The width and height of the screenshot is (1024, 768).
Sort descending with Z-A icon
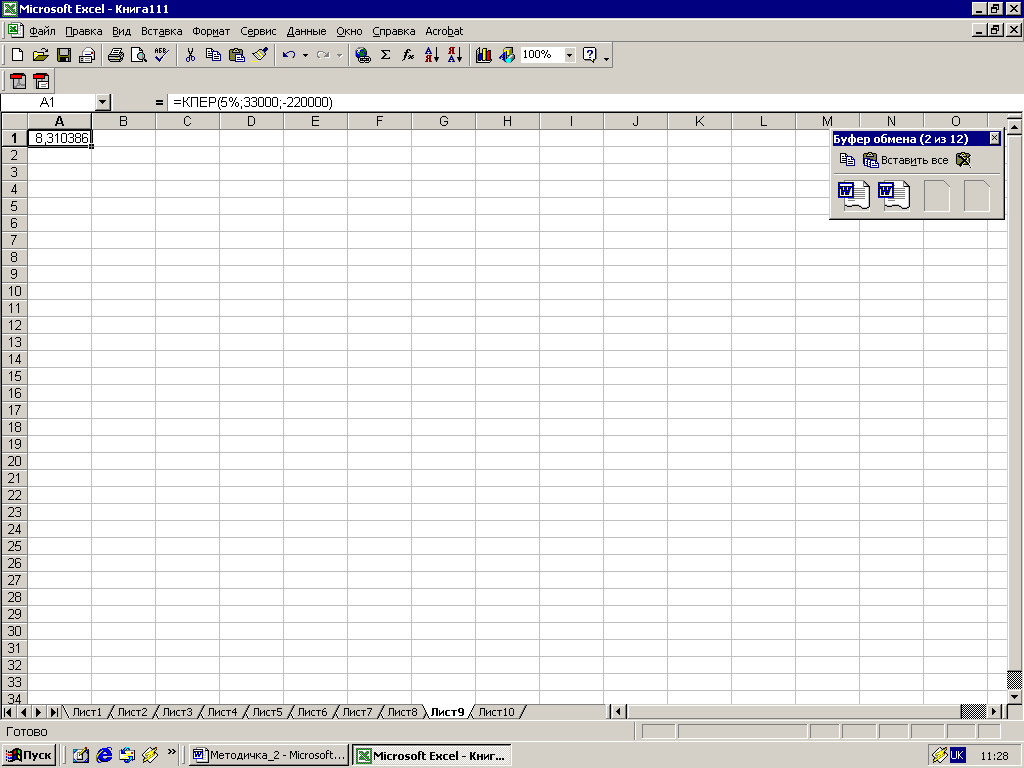(455, 56)
